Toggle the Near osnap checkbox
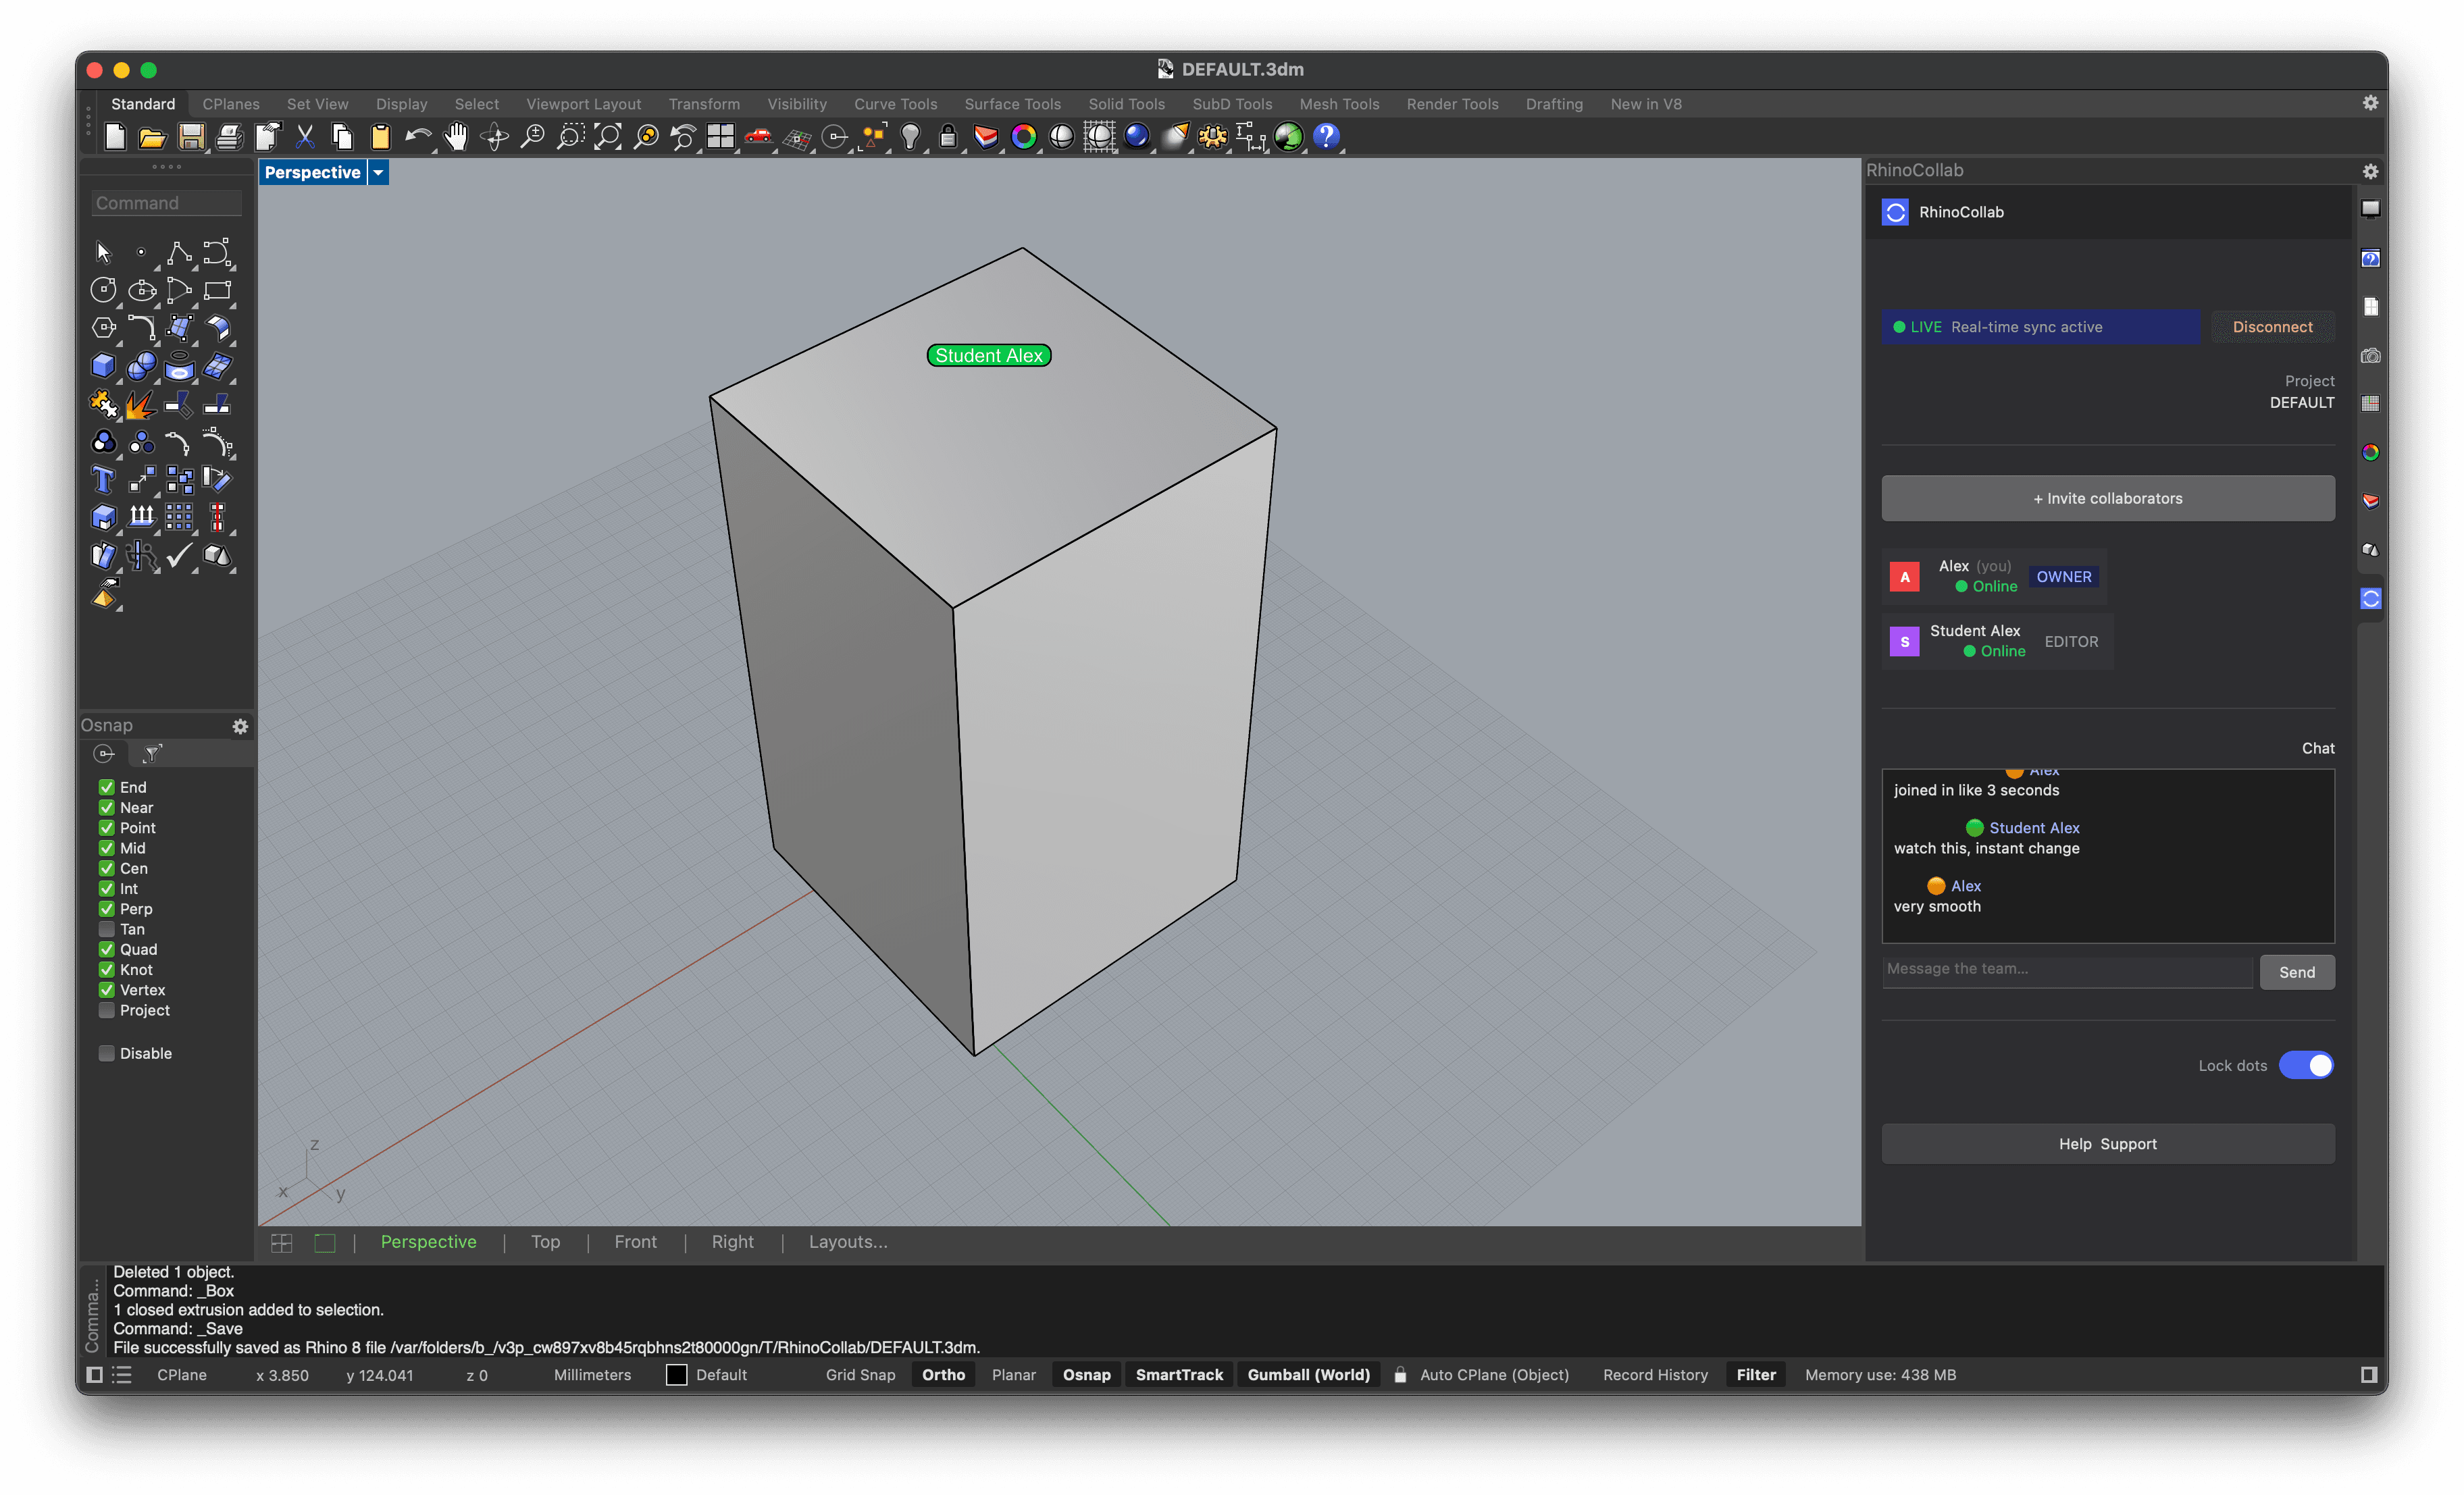 (106, 808)
